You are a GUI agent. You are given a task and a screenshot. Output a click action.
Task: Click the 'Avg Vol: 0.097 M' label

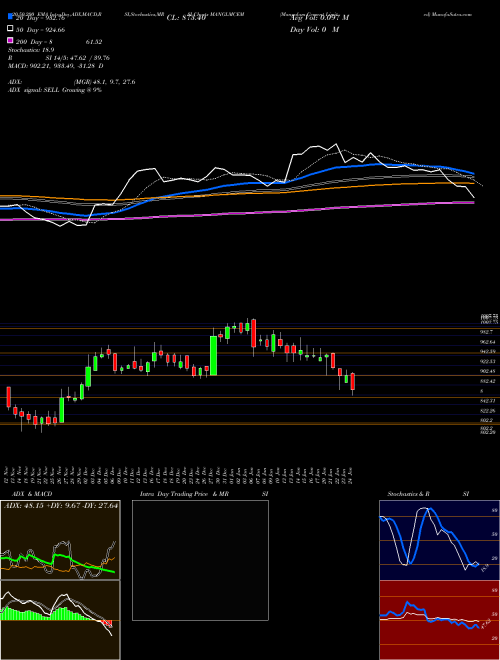(x=319, y=17)
